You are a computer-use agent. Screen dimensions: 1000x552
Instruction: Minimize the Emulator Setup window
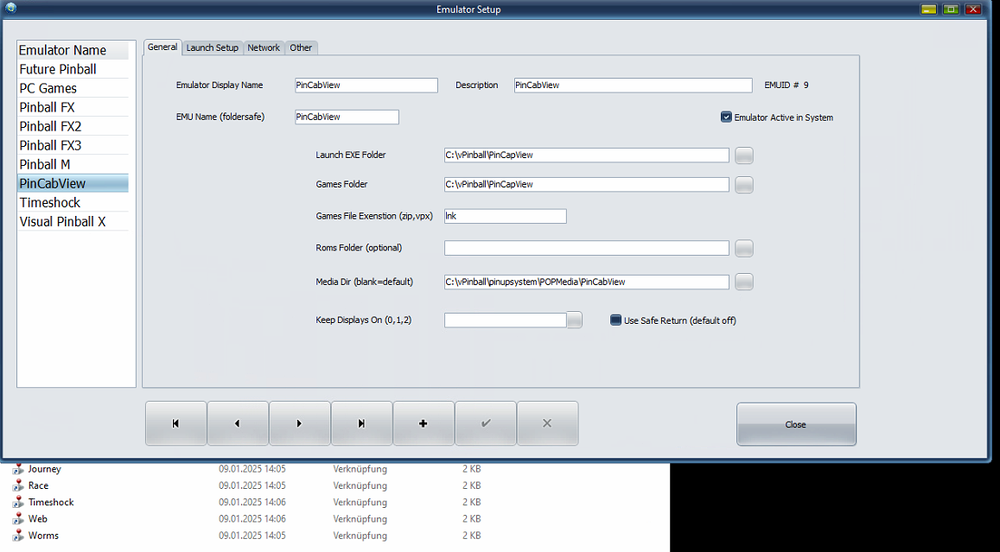point(929,10)
